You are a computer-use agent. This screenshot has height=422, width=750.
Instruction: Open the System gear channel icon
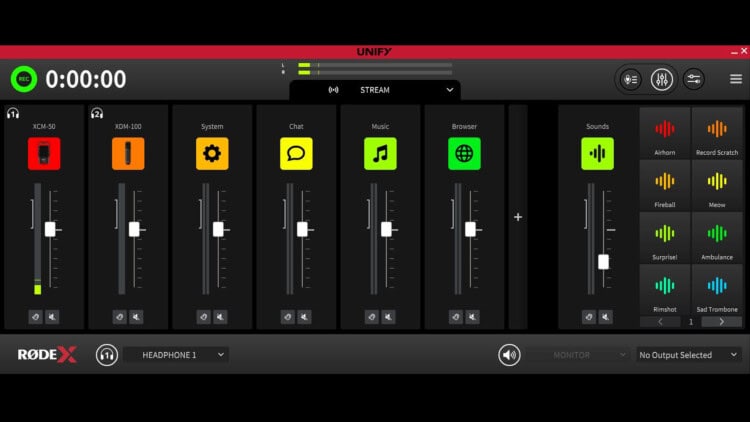click(x=212, y=154)
